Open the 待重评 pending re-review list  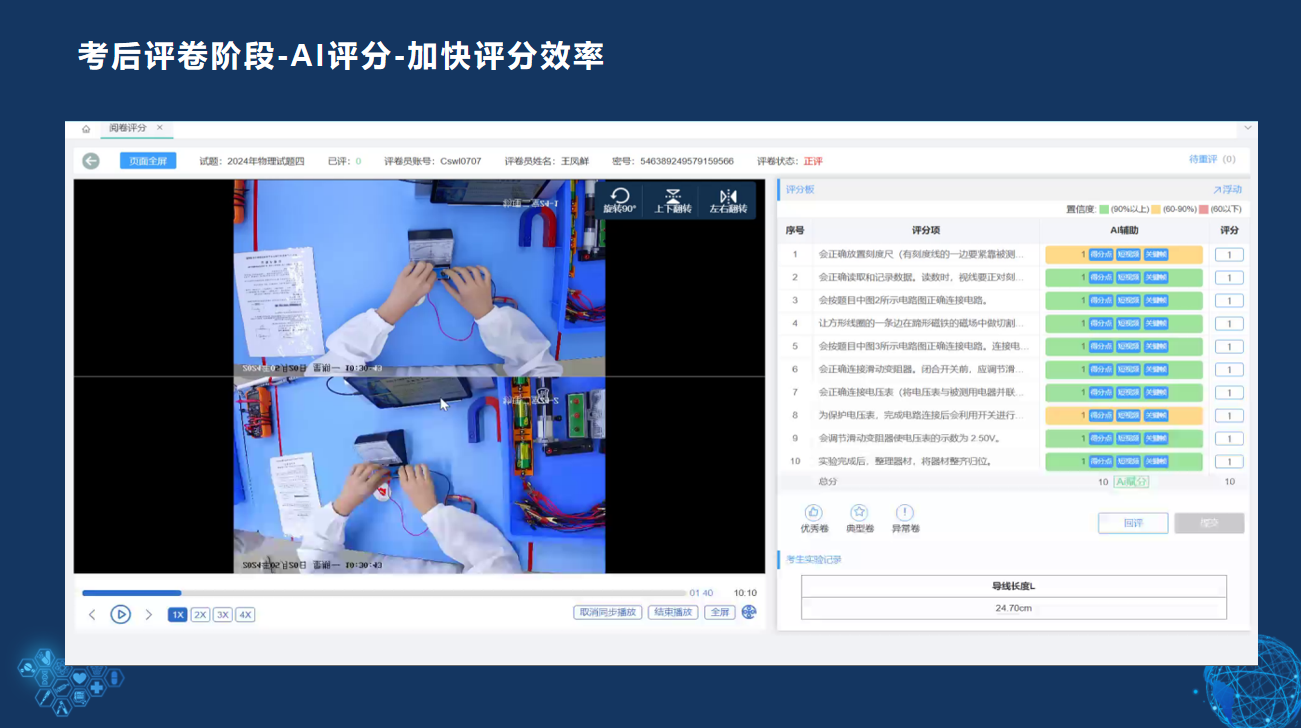click(1212, 160)
